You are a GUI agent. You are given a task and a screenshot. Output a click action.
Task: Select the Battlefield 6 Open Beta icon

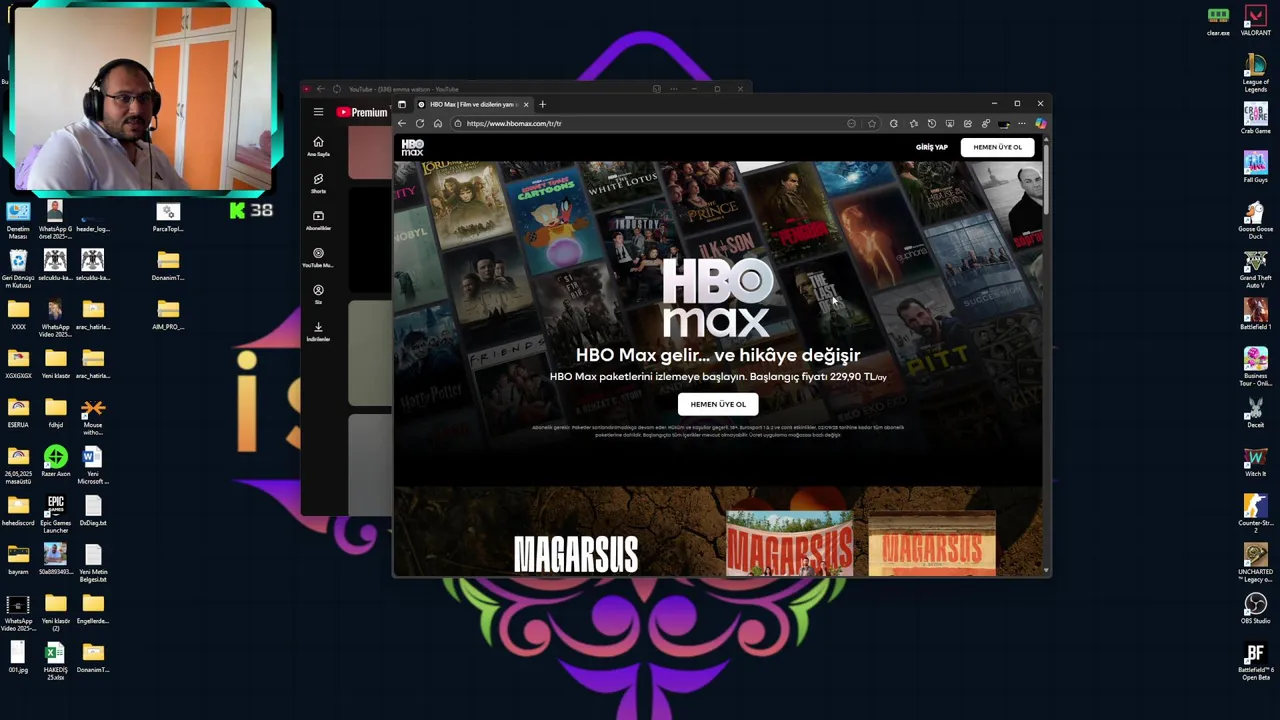tap(1255, 660)
